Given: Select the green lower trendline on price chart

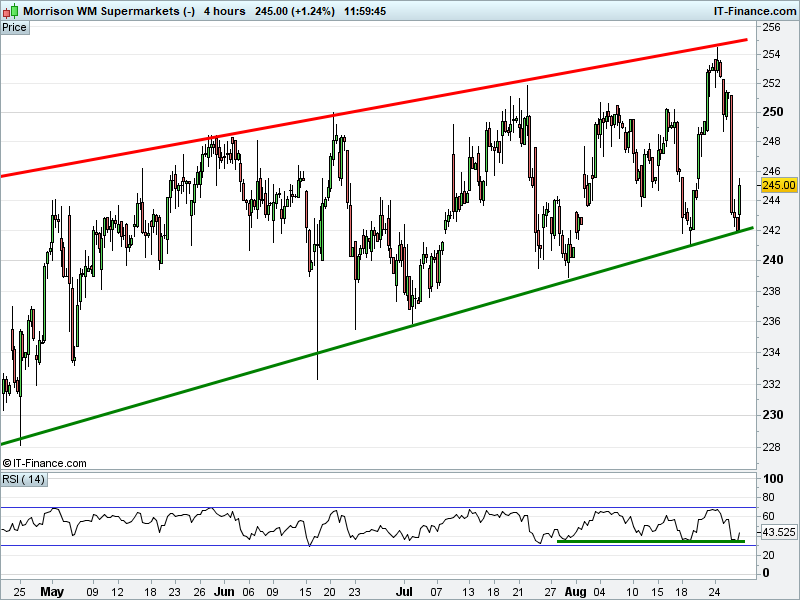Looking at the screenshot, I should [377, 336].
